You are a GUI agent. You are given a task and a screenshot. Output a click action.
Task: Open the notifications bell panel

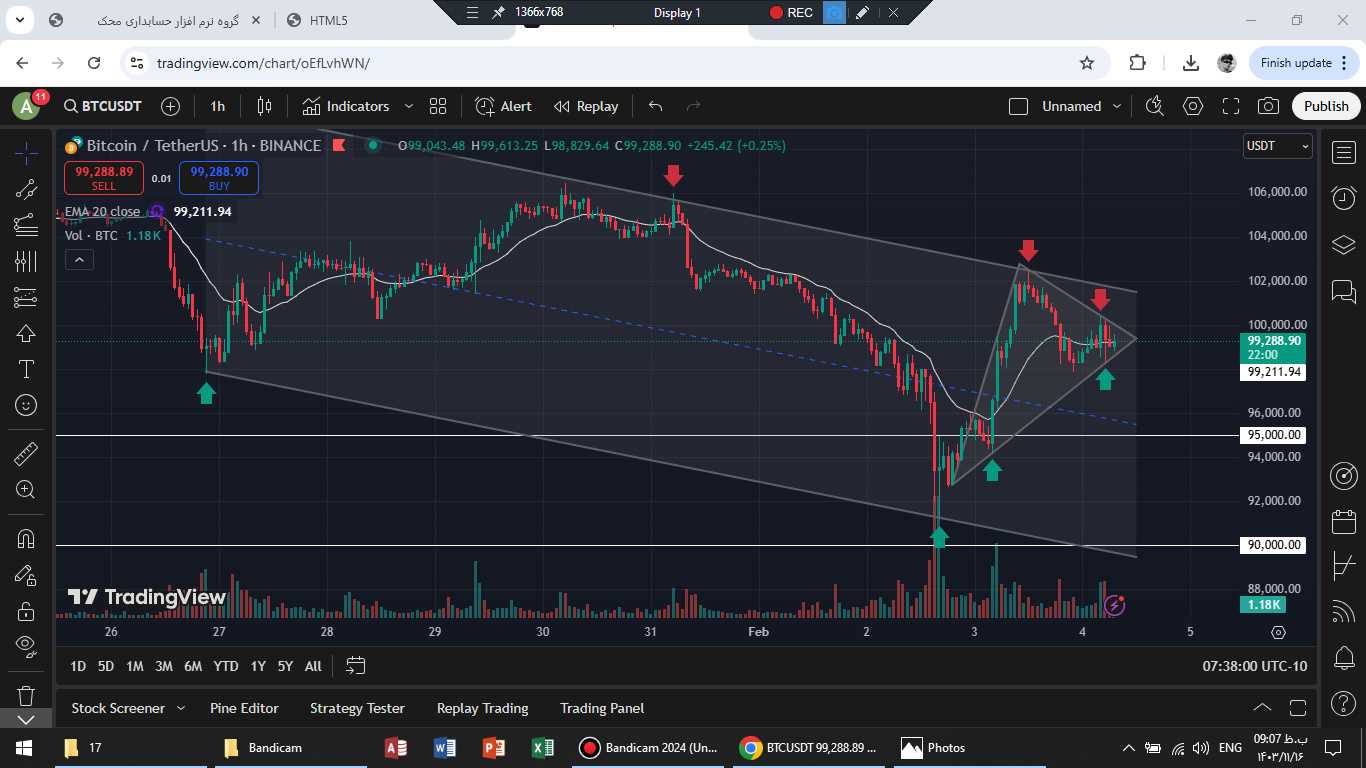[1344, 658]
